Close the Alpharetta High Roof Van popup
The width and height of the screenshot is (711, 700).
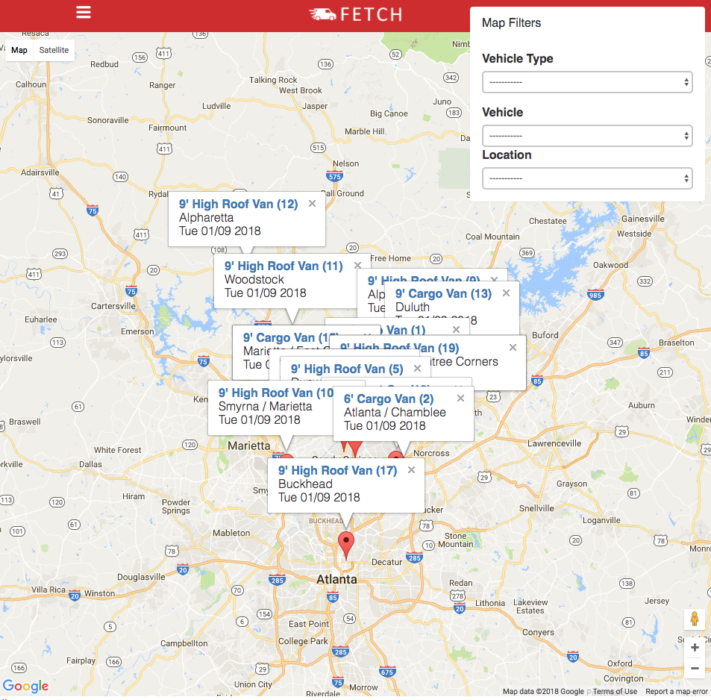[312, 203]
